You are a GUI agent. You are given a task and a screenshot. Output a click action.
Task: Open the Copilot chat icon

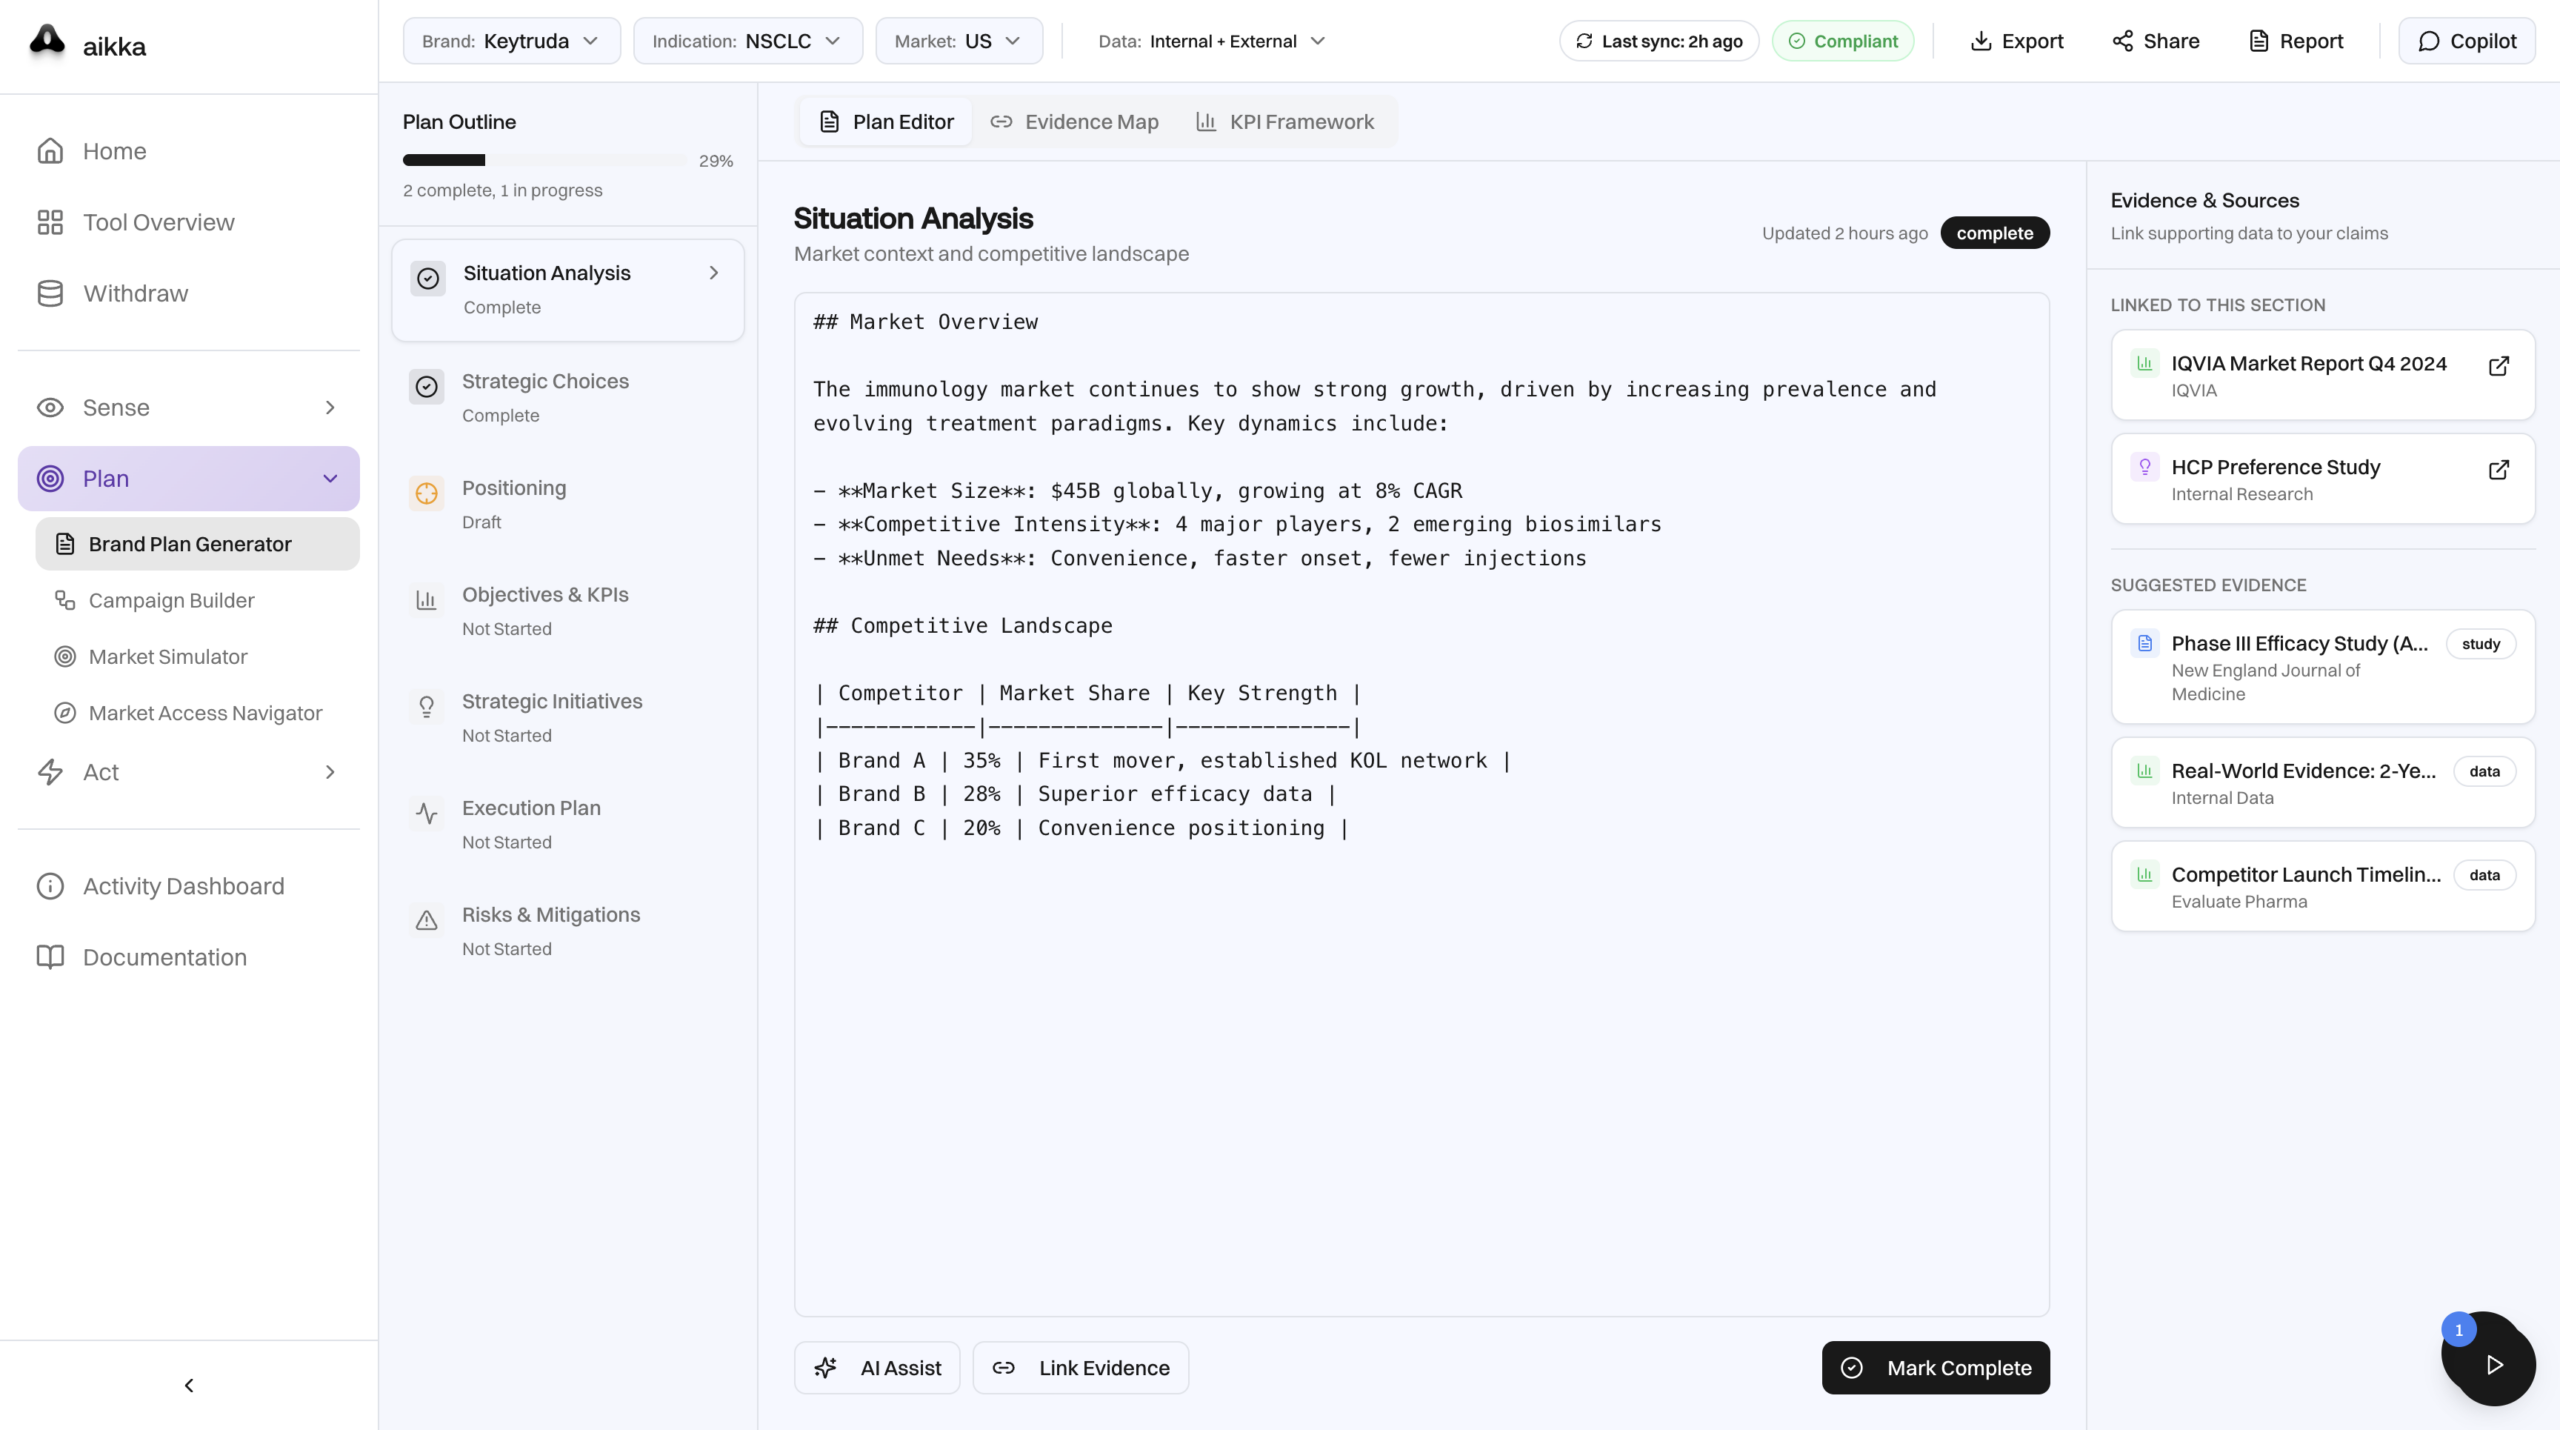coord(2429,41)
